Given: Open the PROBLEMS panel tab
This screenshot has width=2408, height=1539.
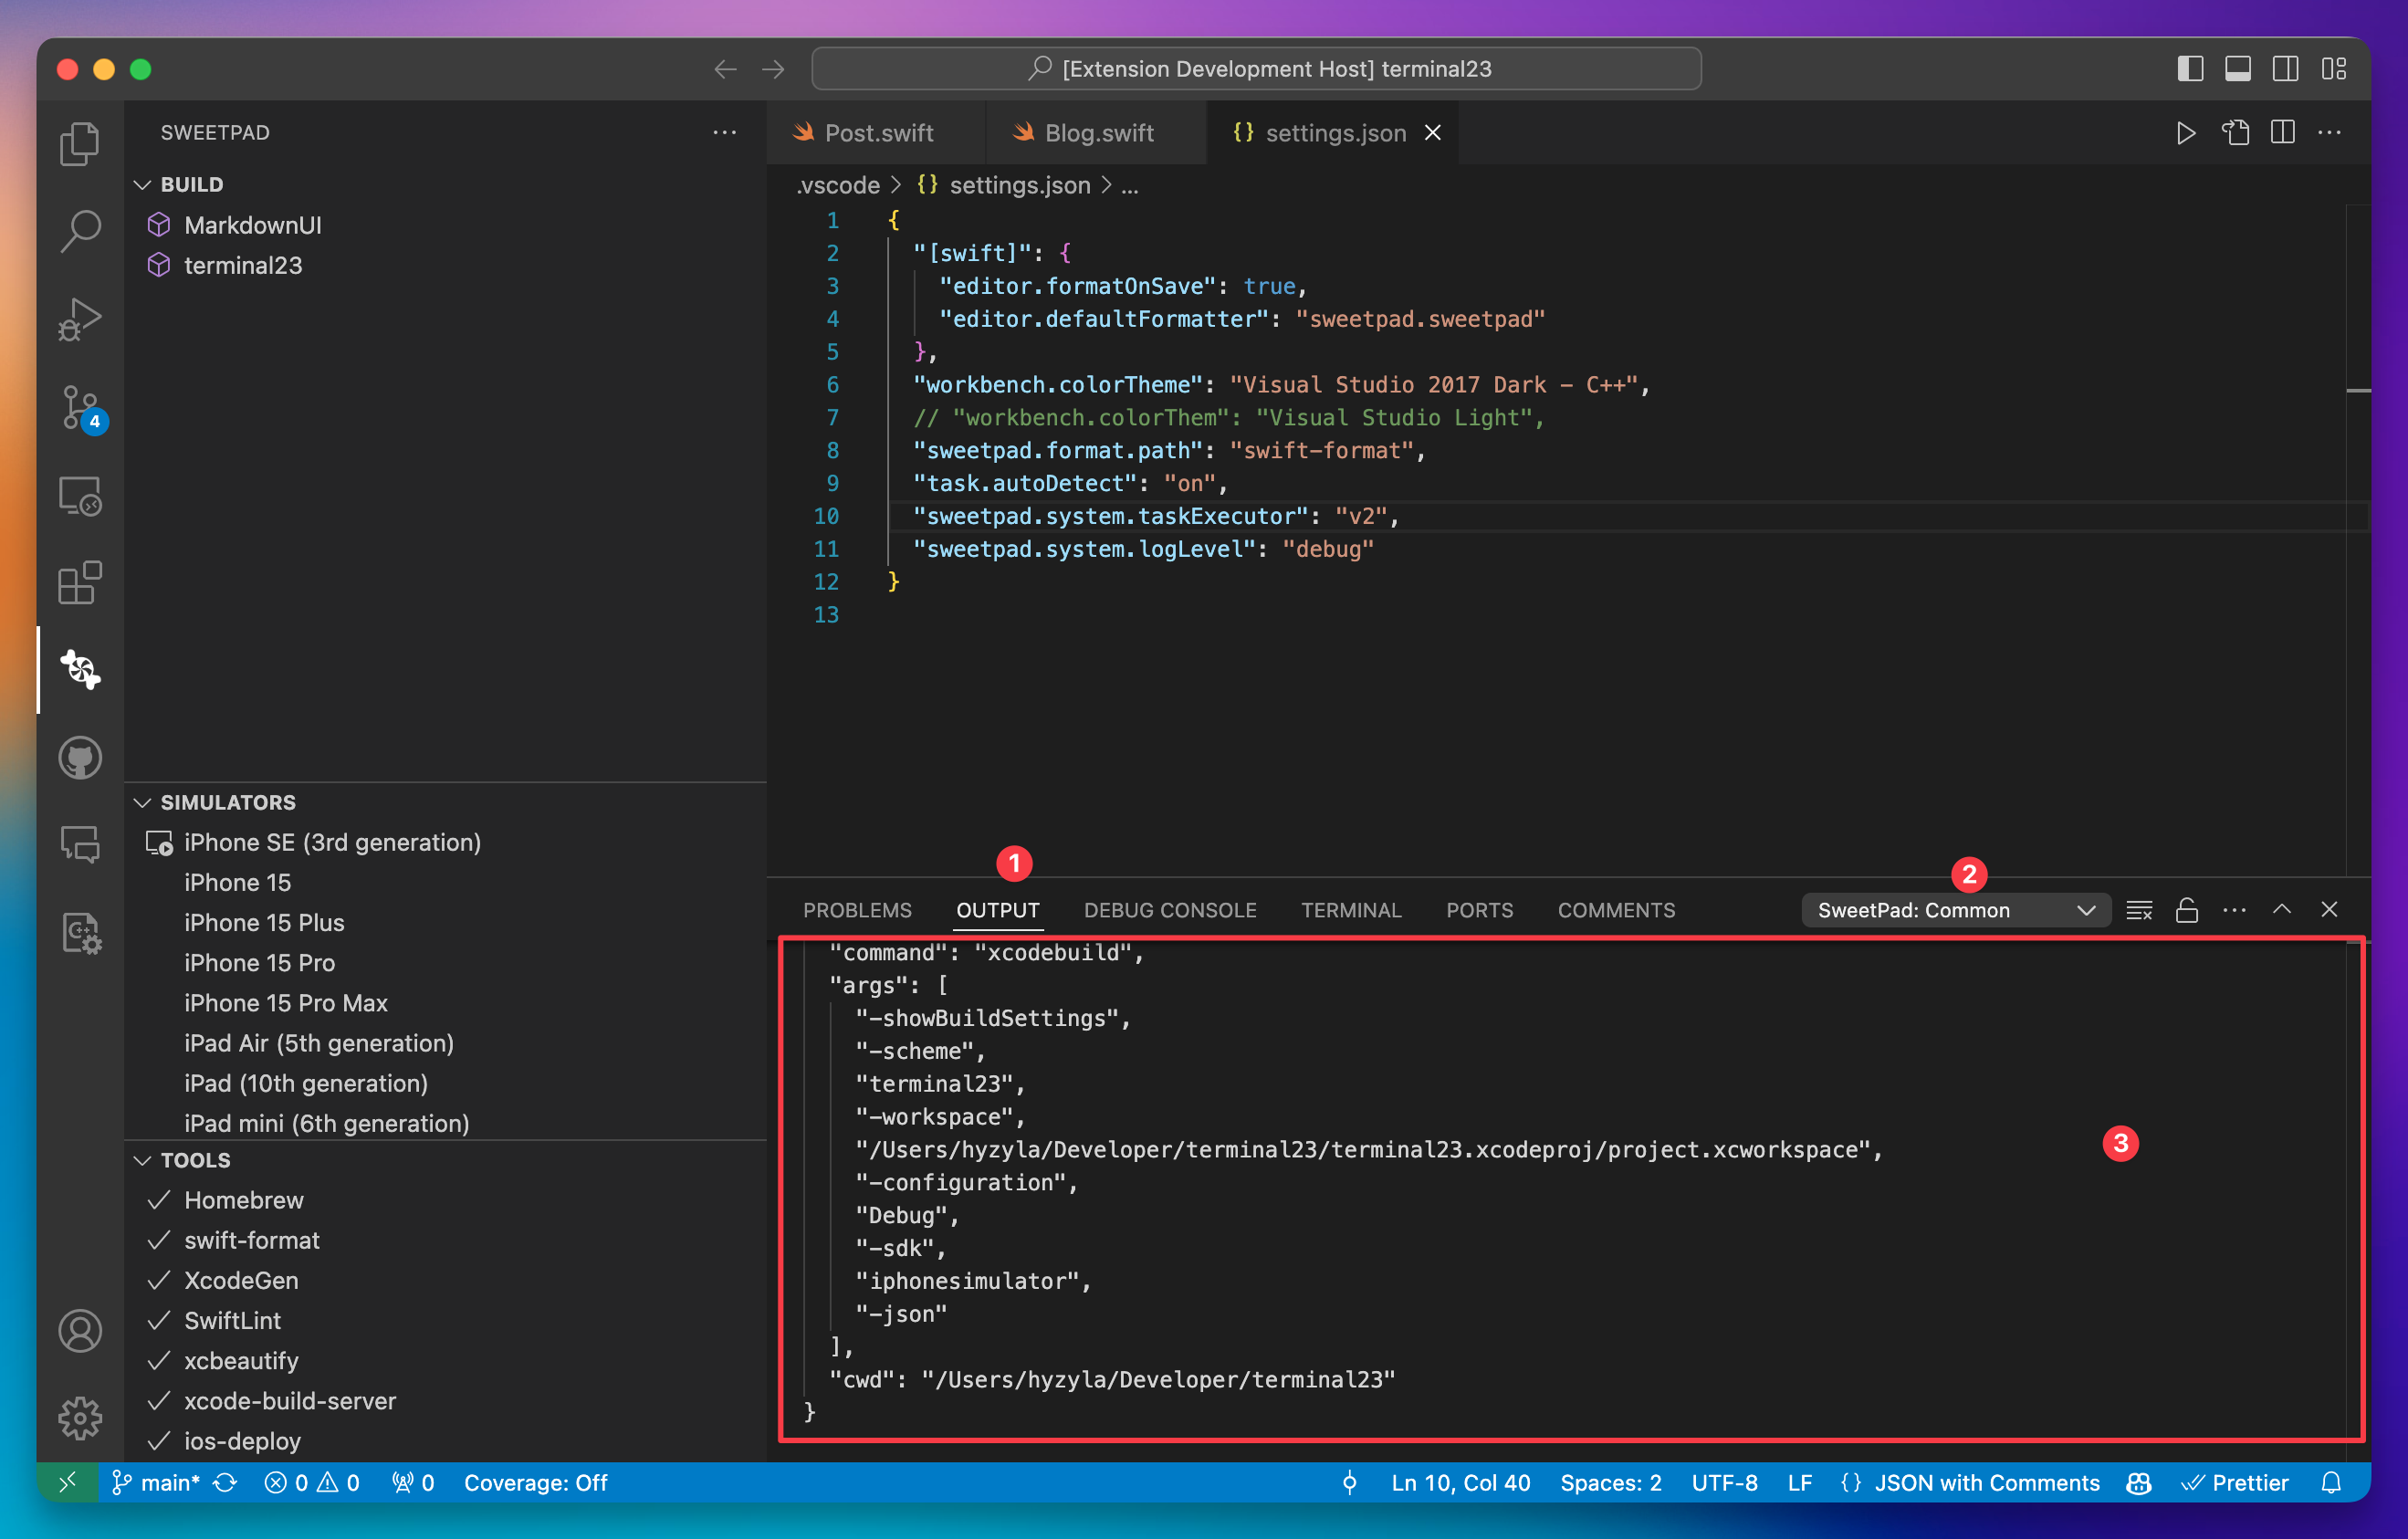Looking at the screenshot, I should click(857, 910).
